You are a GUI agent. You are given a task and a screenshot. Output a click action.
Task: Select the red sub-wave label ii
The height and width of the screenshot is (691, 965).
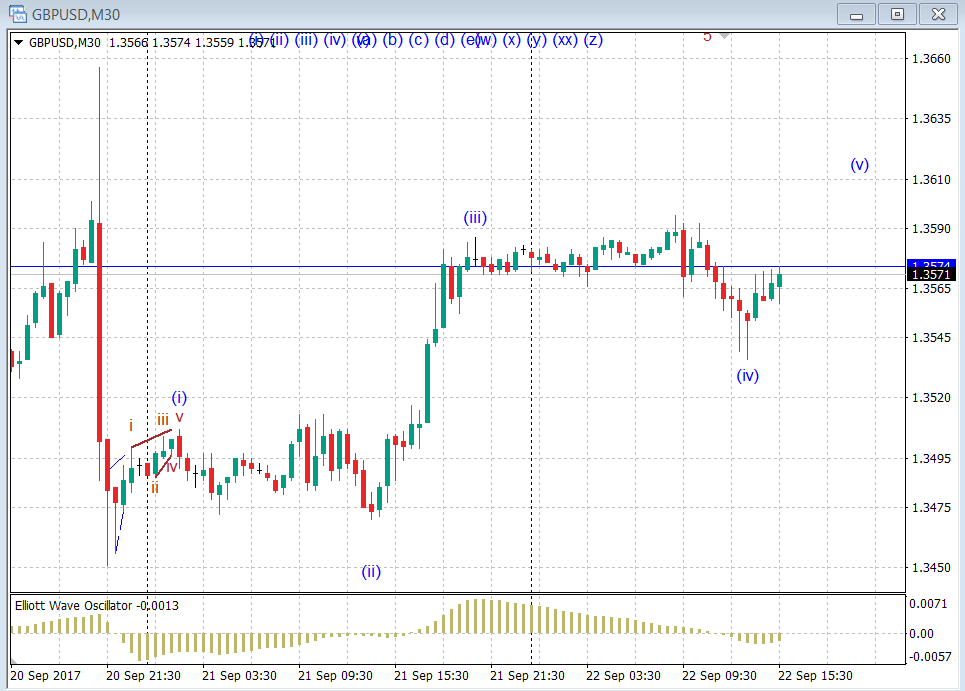click(155, 488)
